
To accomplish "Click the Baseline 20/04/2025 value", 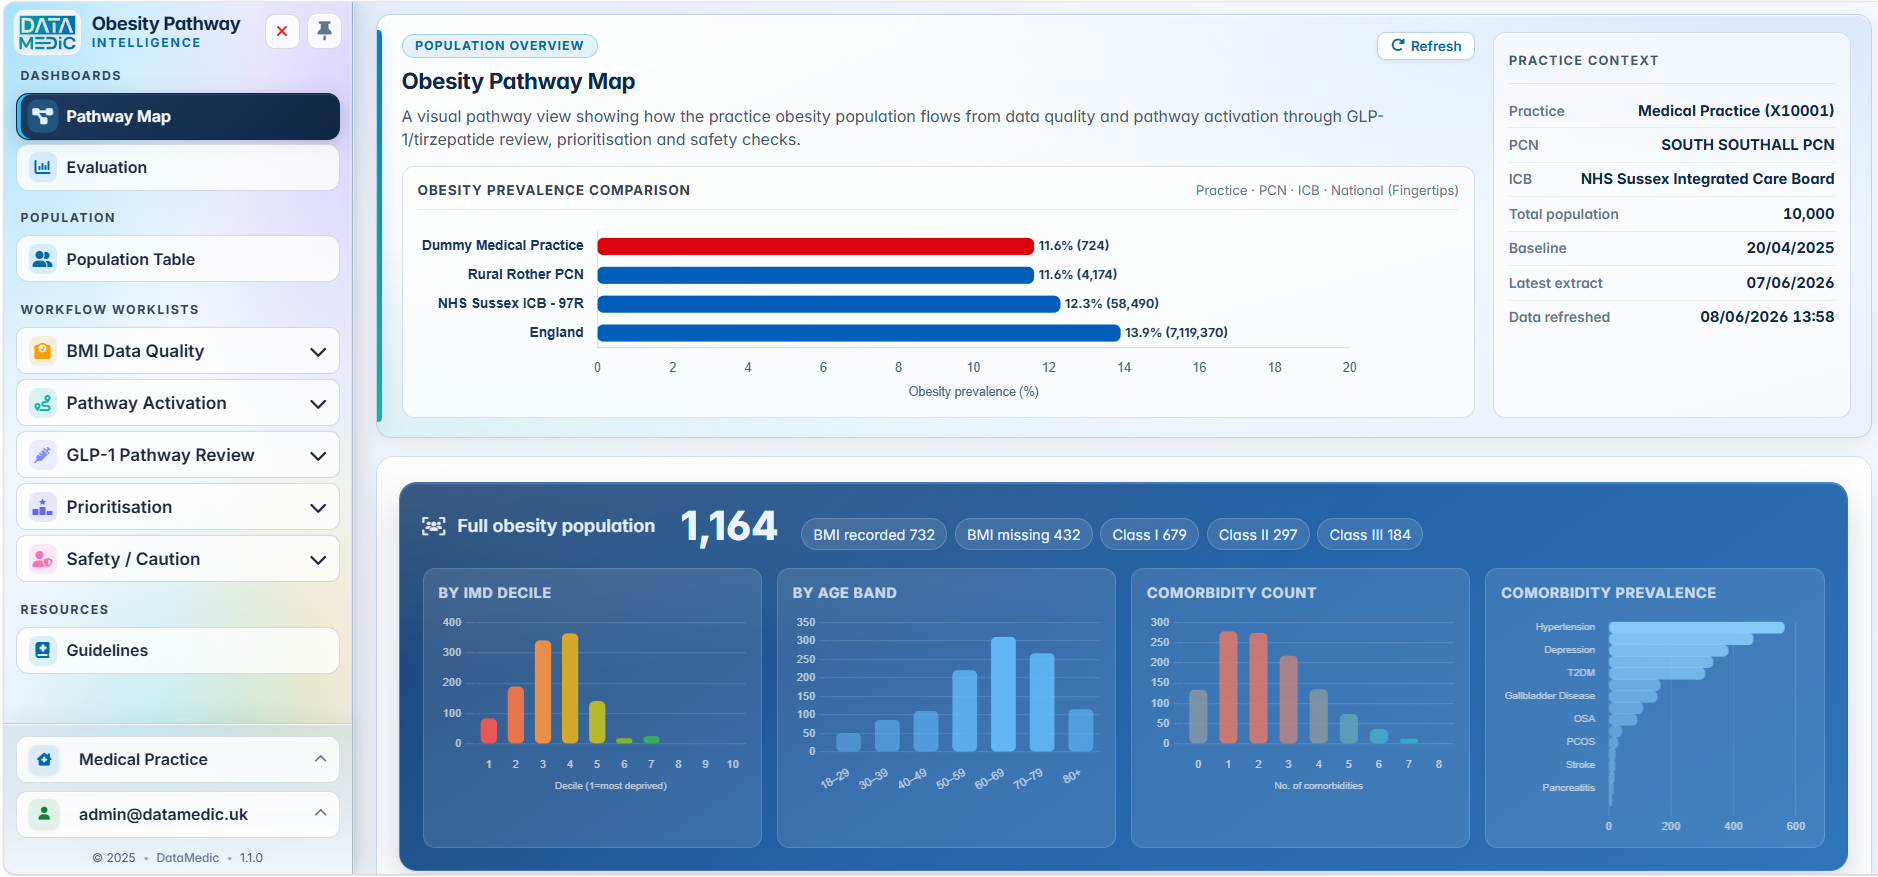I will point(1790,248).
